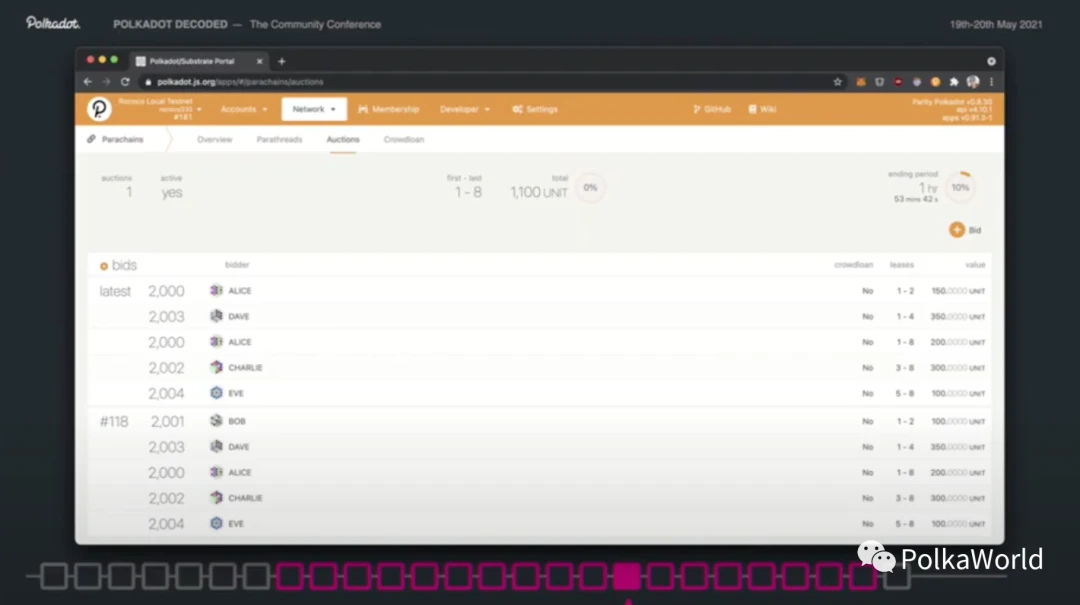Click the 150.0000 UNIT bid value
The width and height of the screenshot is (1080, 605).
[x=958, y=291]
